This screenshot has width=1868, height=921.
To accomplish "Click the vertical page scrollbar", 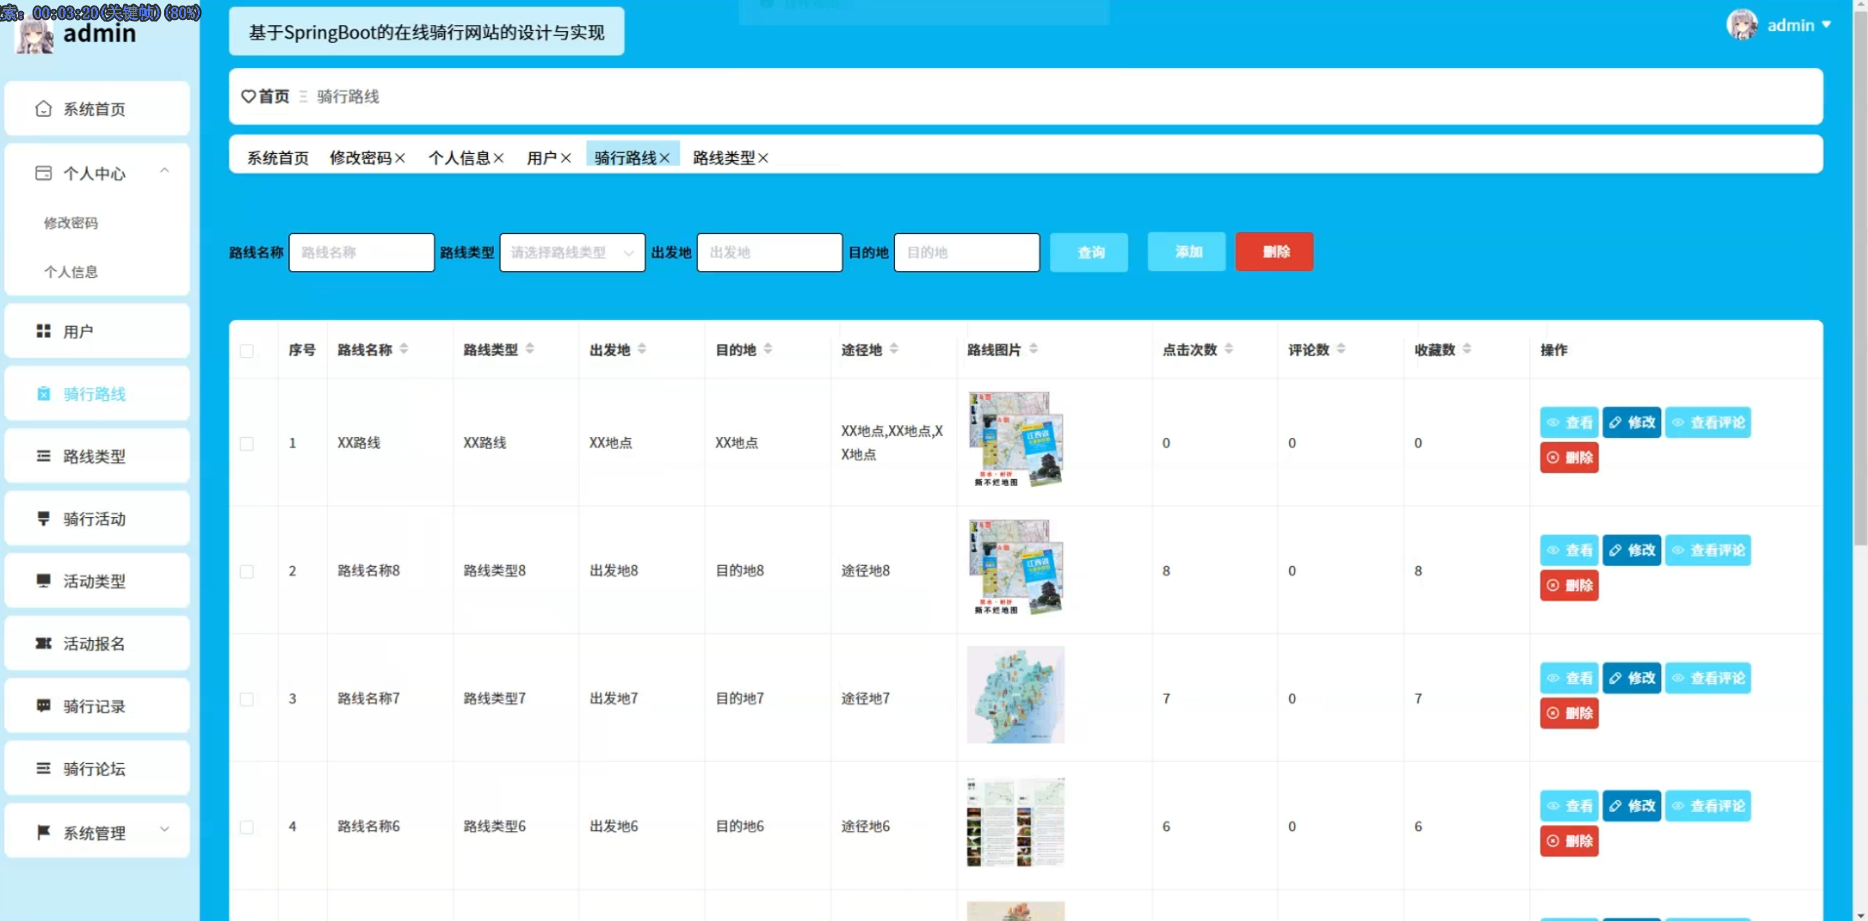I will 1860,280.
